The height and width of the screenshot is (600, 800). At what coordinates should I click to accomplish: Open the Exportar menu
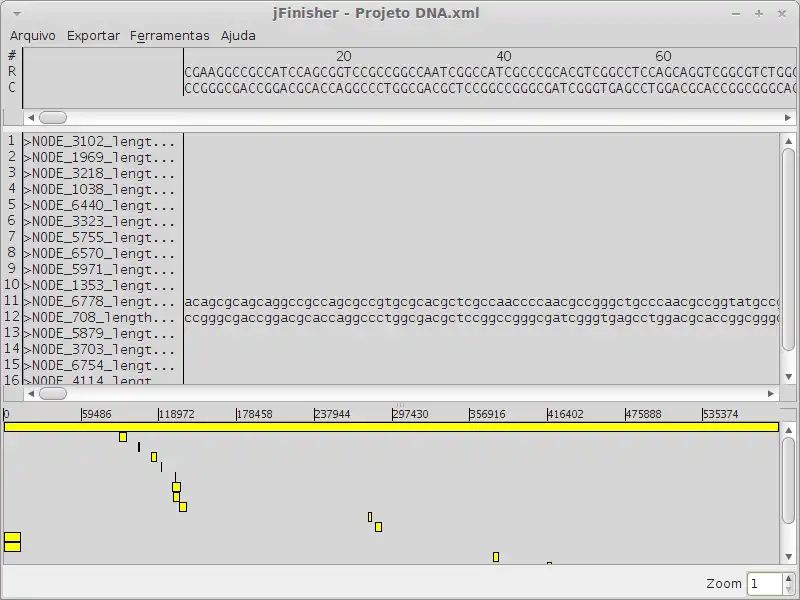(93, 36)
